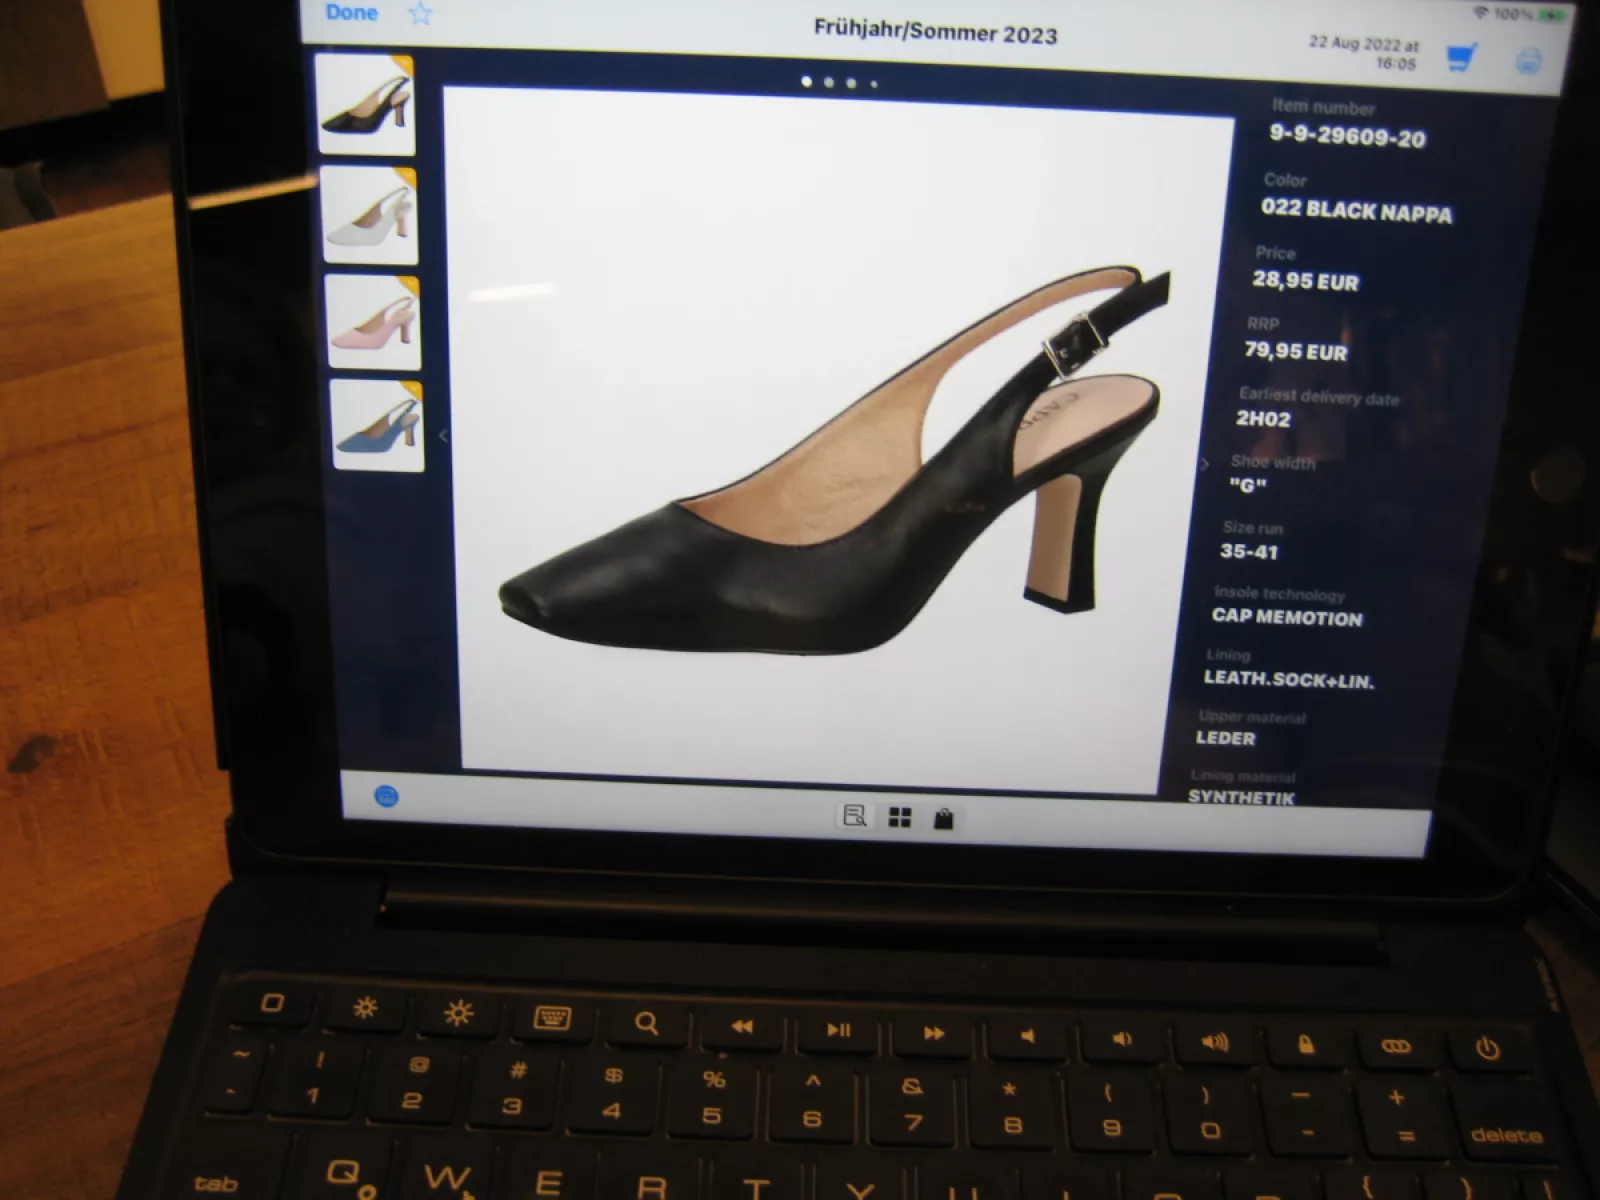Image resolution: width=1600 pixels, height=1200 pixels.
Task: Click the battery indicator in status bar
Action: tap(1552, 16)
